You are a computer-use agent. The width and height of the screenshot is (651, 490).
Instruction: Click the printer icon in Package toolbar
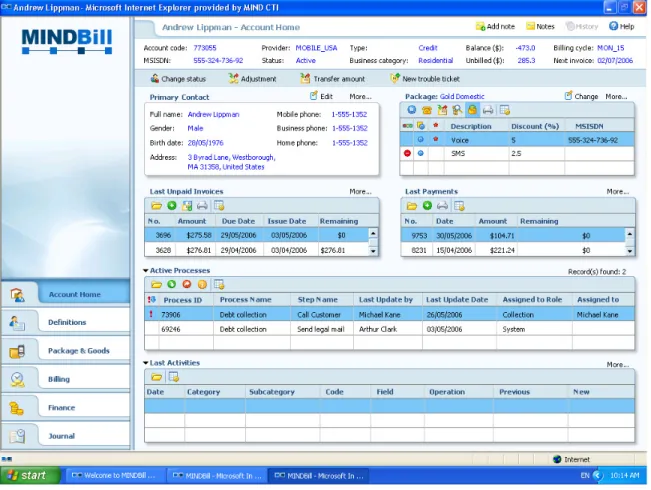pos(488,110)
